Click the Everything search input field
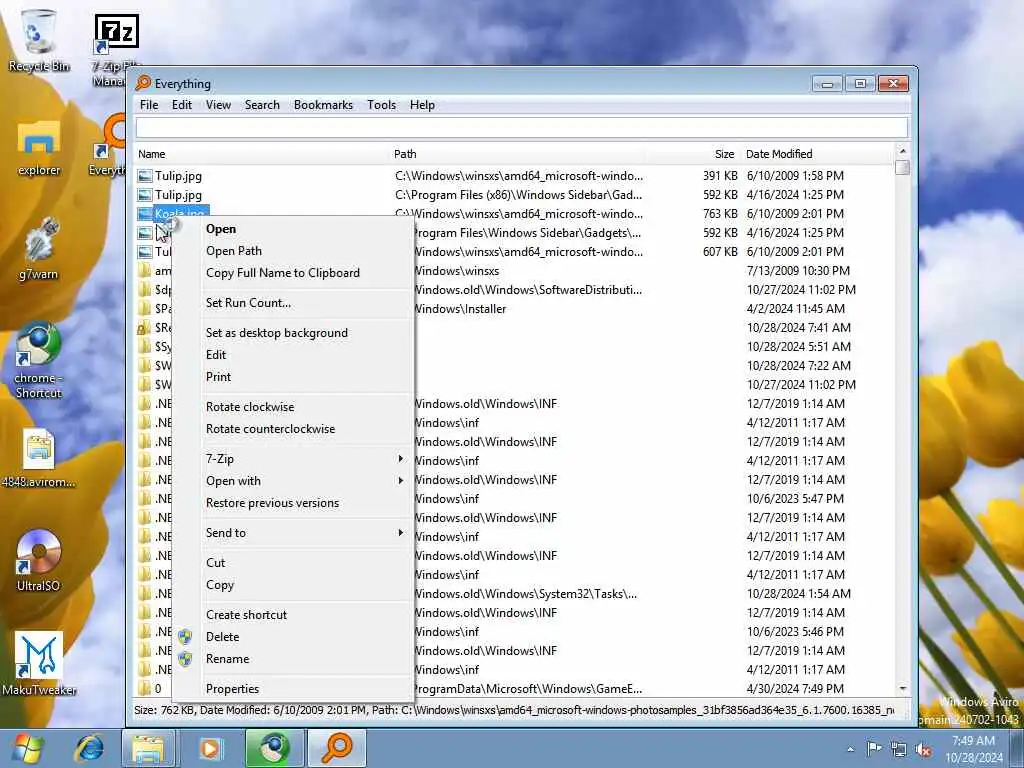The width and height of the screenshot is (1024, 768). pos(521,127)
